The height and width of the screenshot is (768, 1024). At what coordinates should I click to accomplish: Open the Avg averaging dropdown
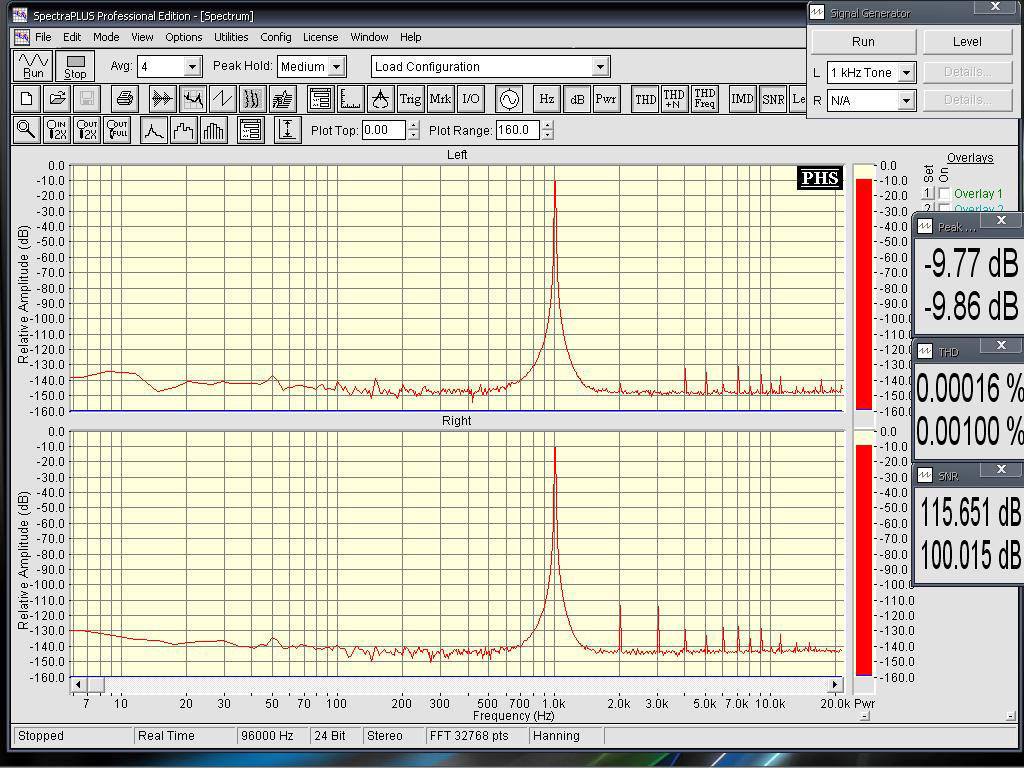point(192,67)
